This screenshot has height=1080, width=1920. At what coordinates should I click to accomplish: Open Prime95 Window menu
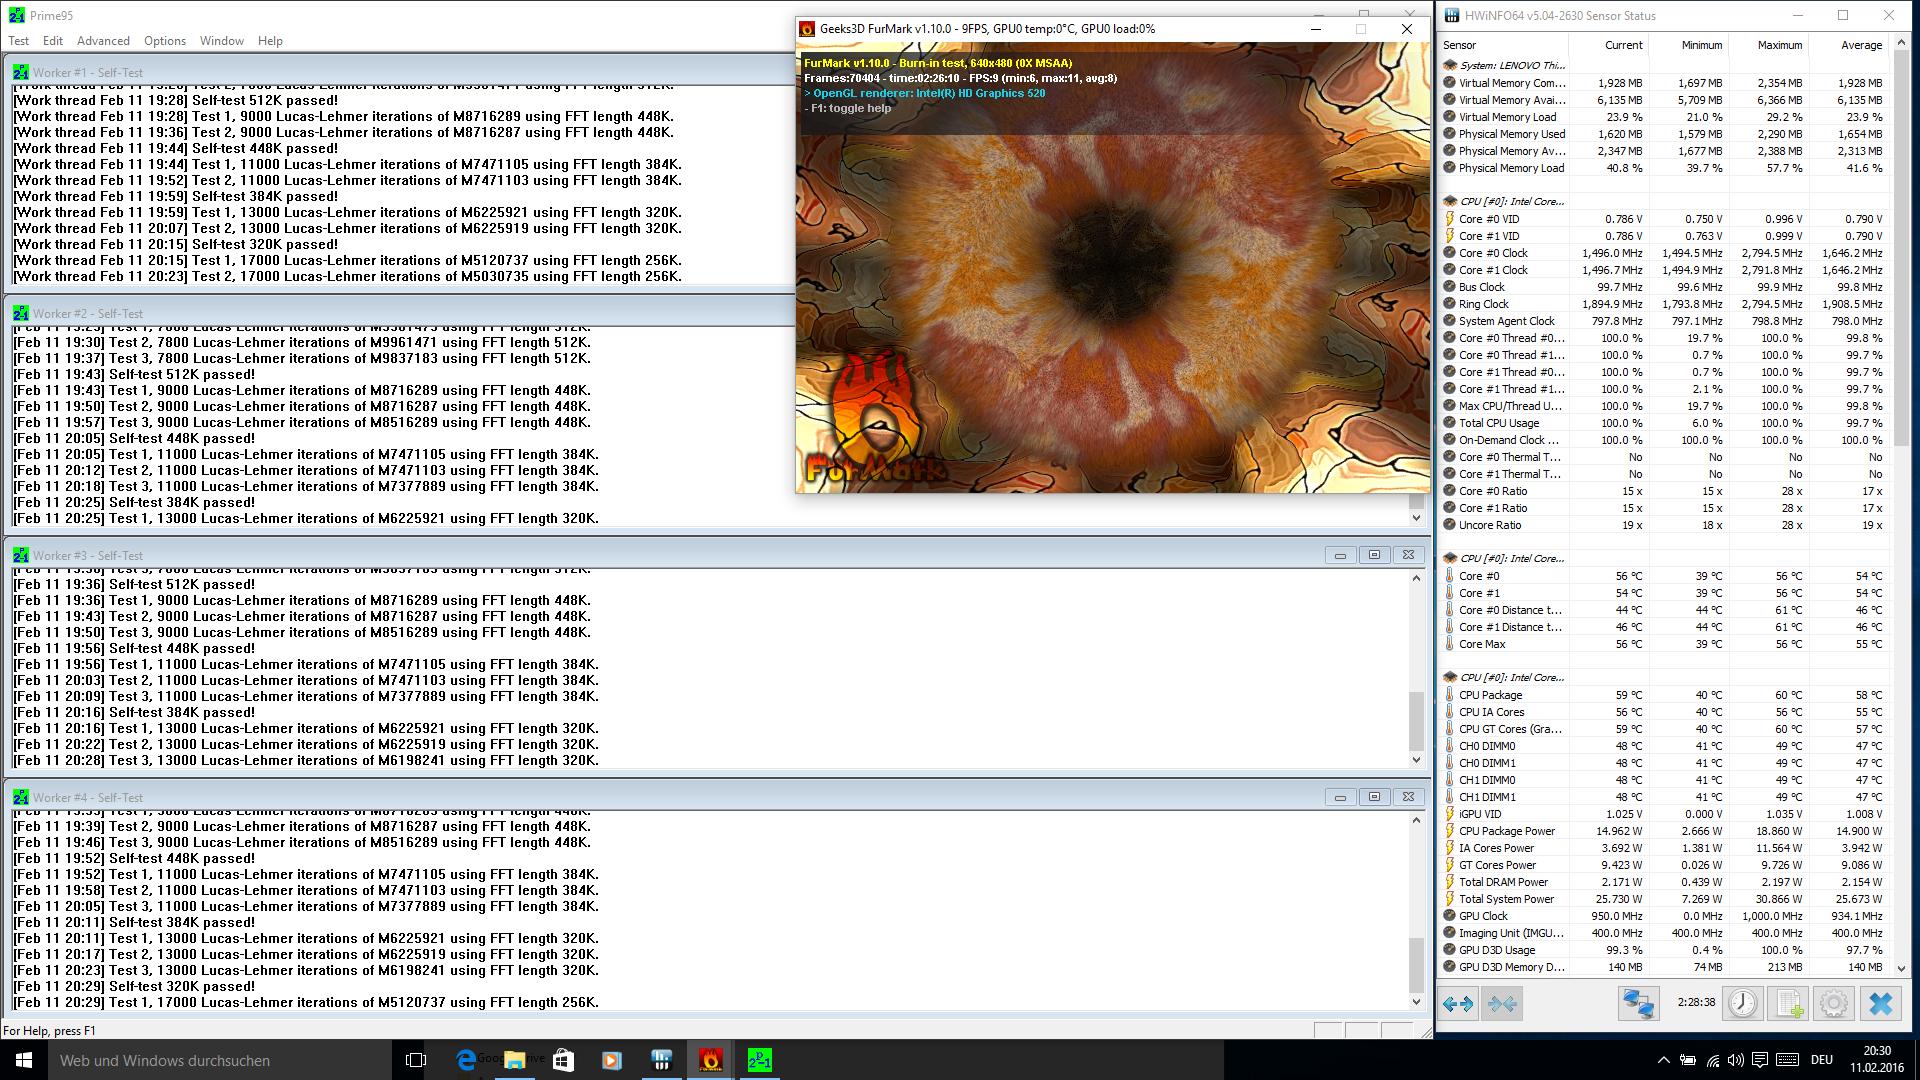click(x=222, y=41)
